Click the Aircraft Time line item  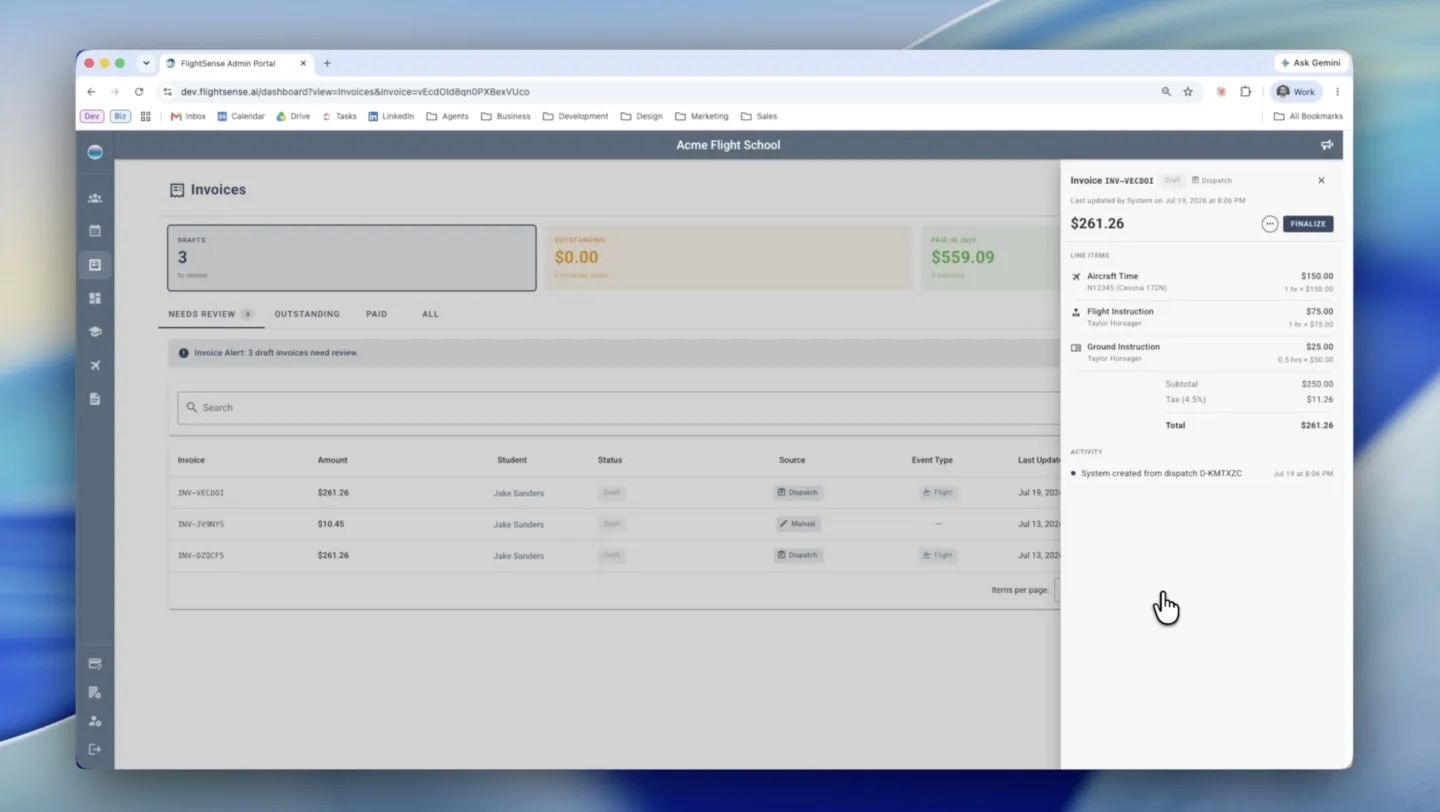point(1201,282)
